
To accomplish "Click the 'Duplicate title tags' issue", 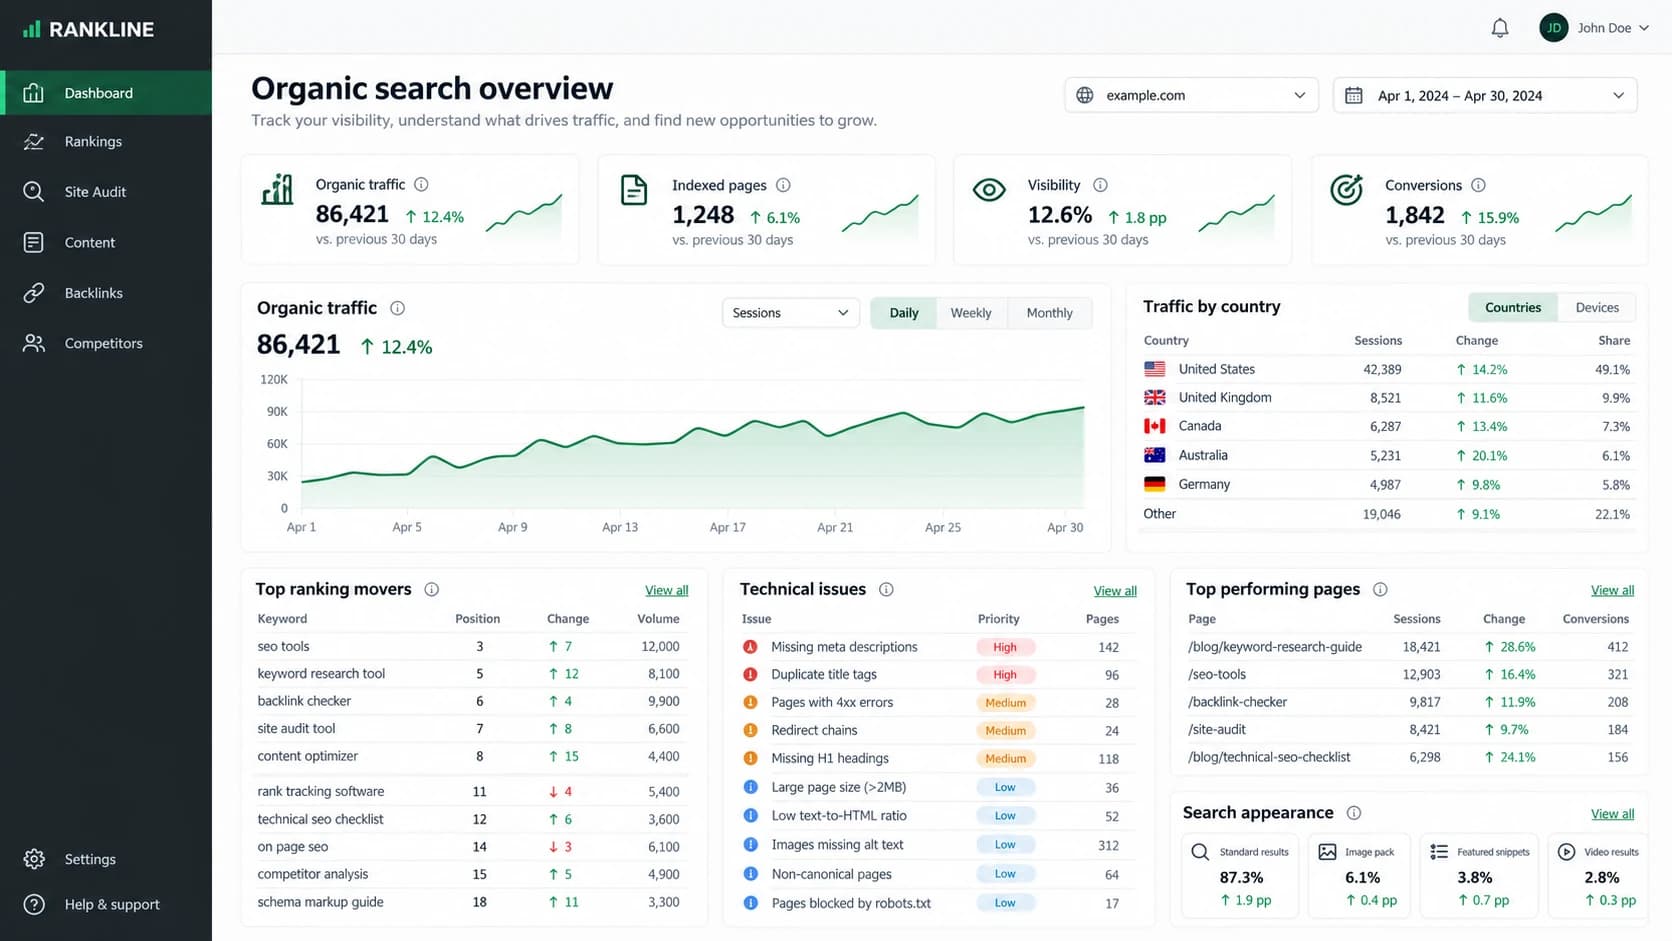I will pos(824,674).
